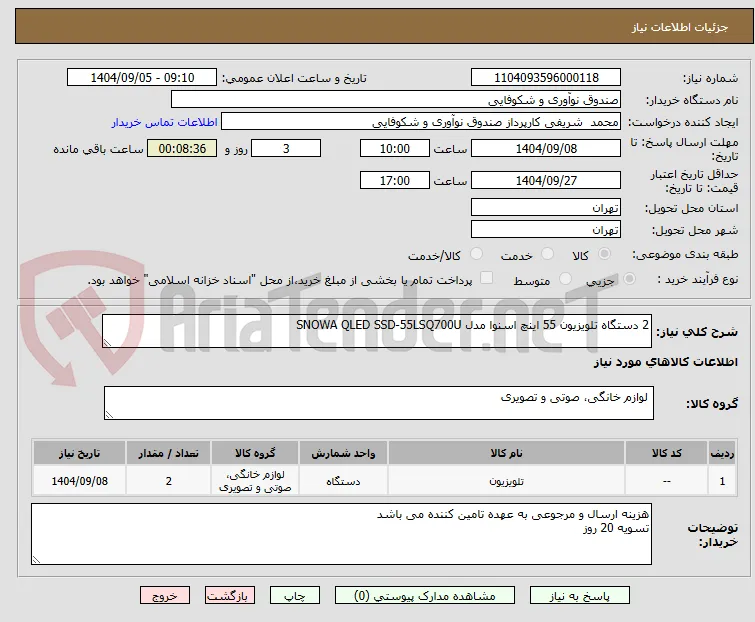The height and width of the screenshot is (622, 755).
Task: Click the تعداد / مقدار column header
Action: point(169,453)
